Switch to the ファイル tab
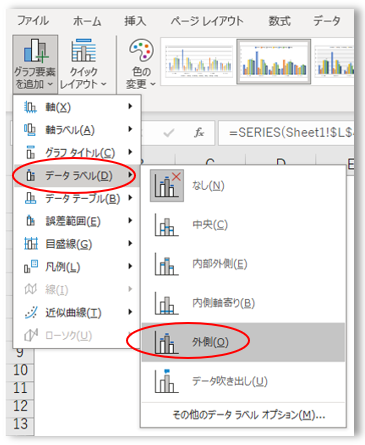365x445 pixels. click(33, 21)
